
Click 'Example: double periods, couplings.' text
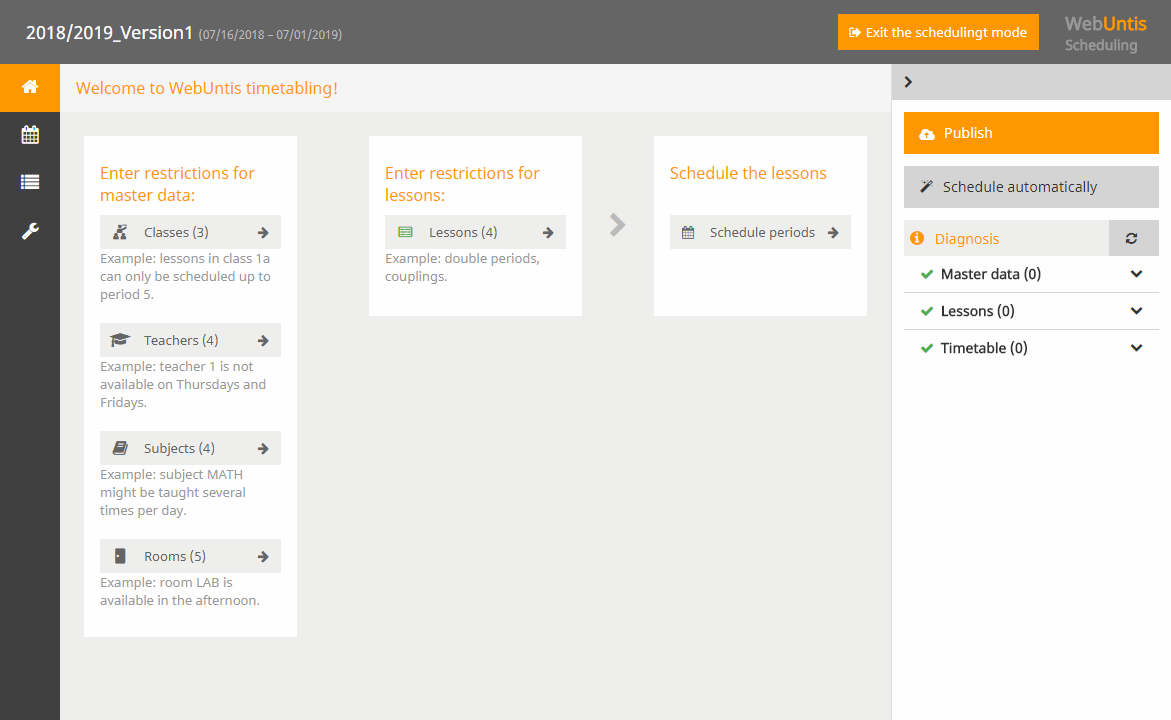pyautogui.click(x=462, y=267)
